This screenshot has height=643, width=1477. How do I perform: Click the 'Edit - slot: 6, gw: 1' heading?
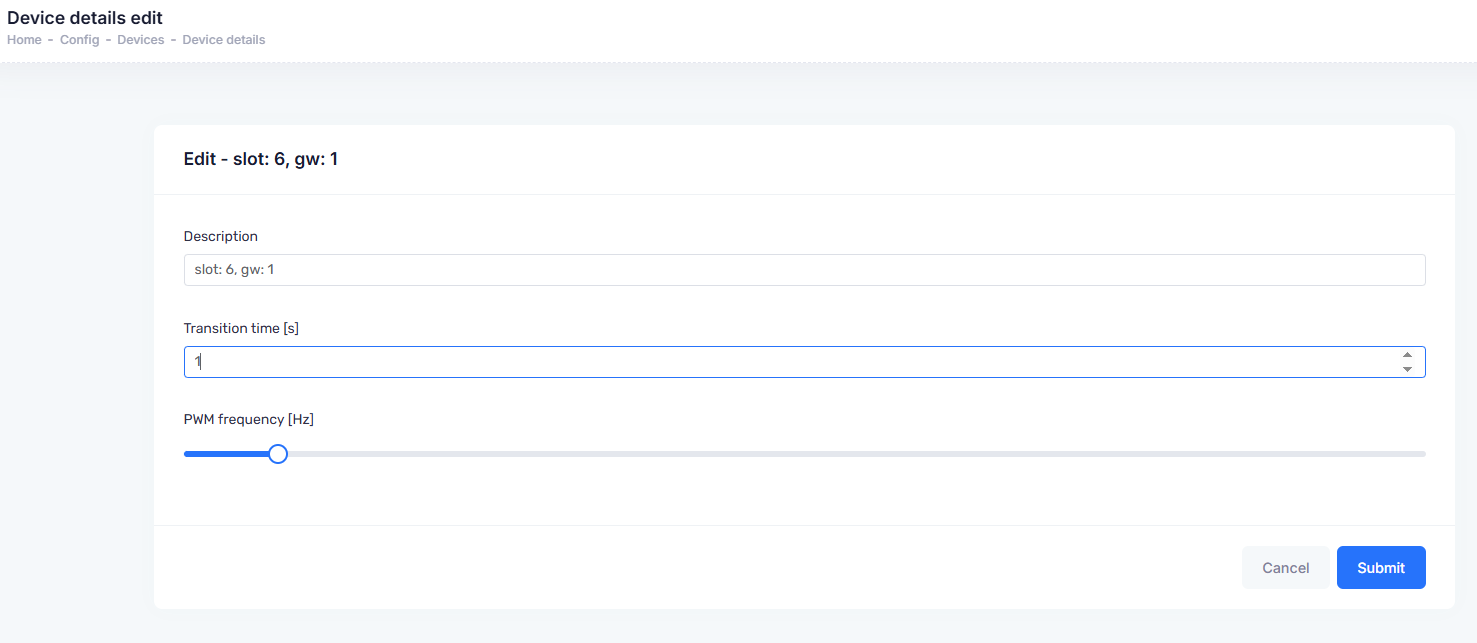[x=261, y=159]
